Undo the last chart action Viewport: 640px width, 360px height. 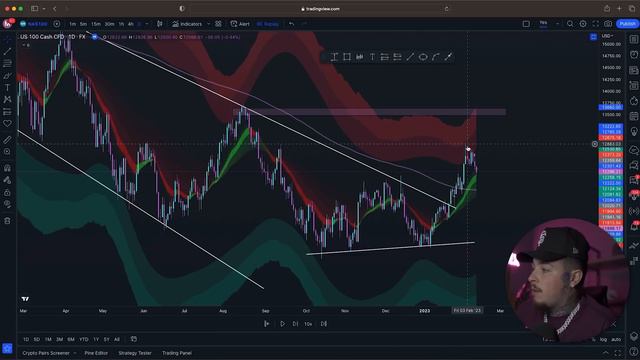tap(291, 24)
